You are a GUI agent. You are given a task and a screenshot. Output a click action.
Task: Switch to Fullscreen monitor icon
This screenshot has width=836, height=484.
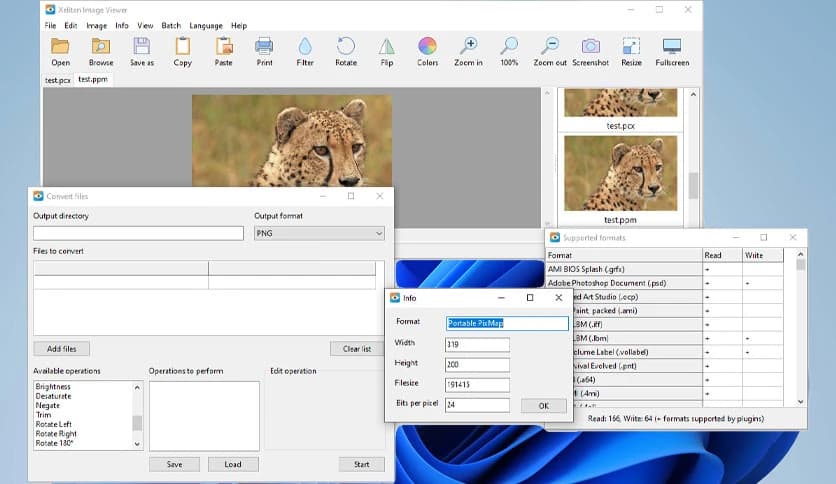pyautogui.click(x=672, y=46)
